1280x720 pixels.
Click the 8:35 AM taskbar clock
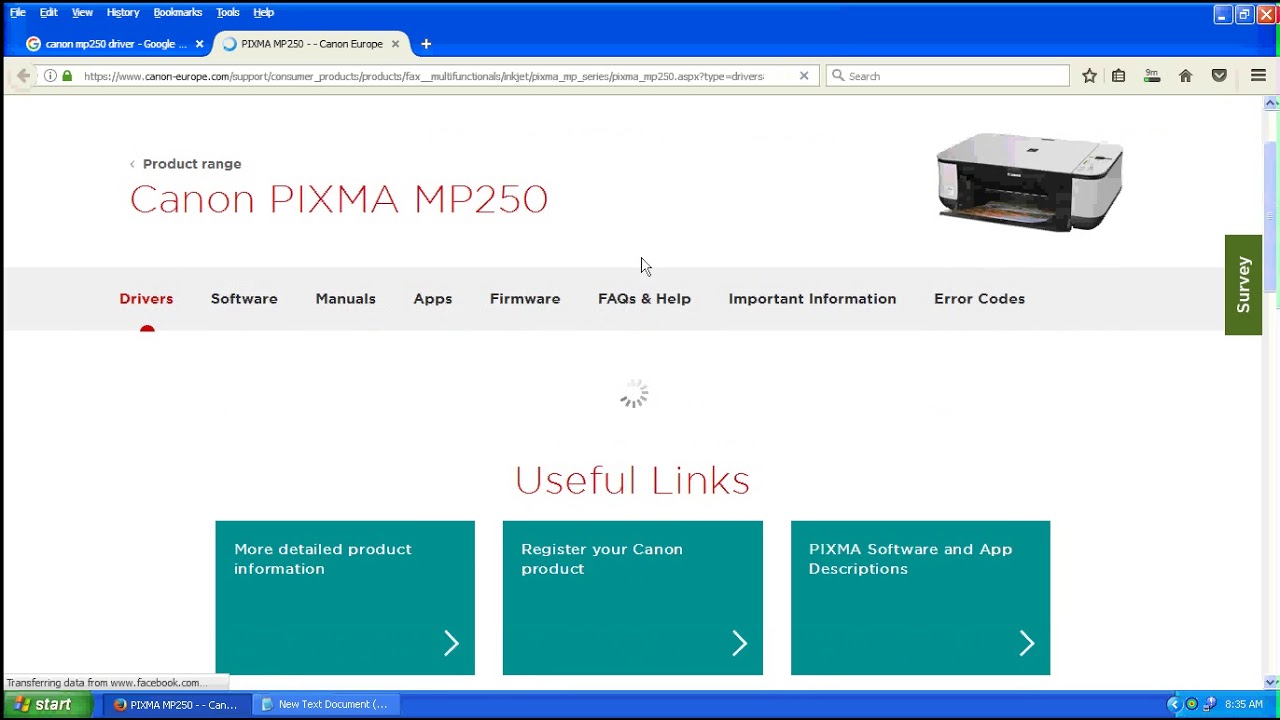pyautogui.click(x=1244, y=705)
